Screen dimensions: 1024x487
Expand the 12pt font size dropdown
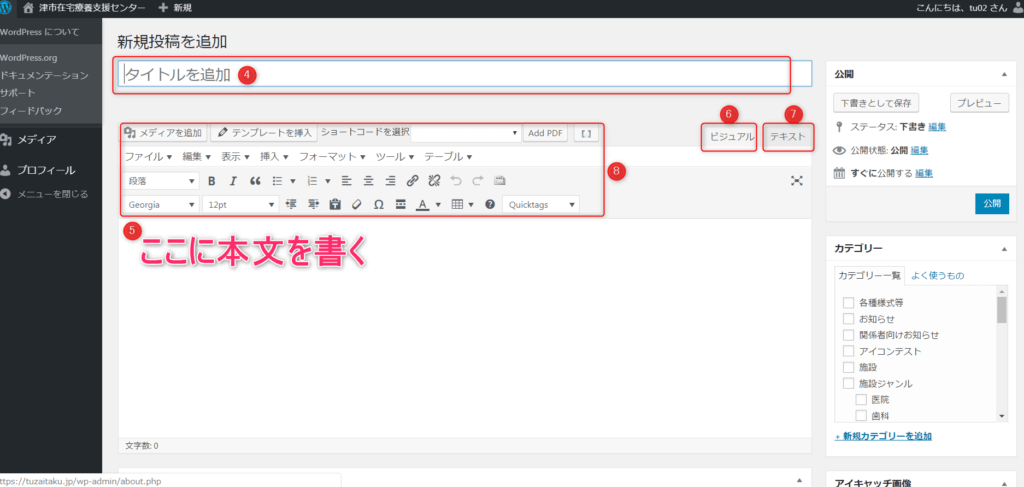pyautogui.click(x=239, y=204)
